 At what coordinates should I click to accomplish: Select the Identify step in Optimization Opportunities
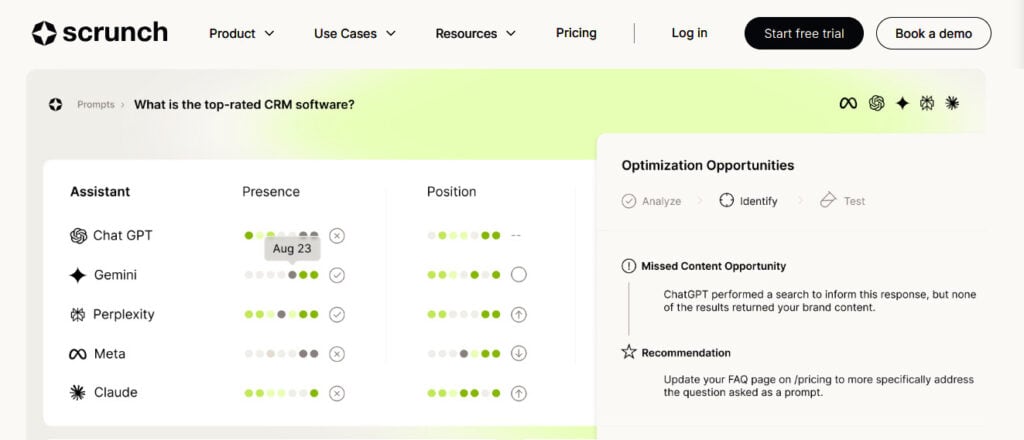click(x=748, y=201)
